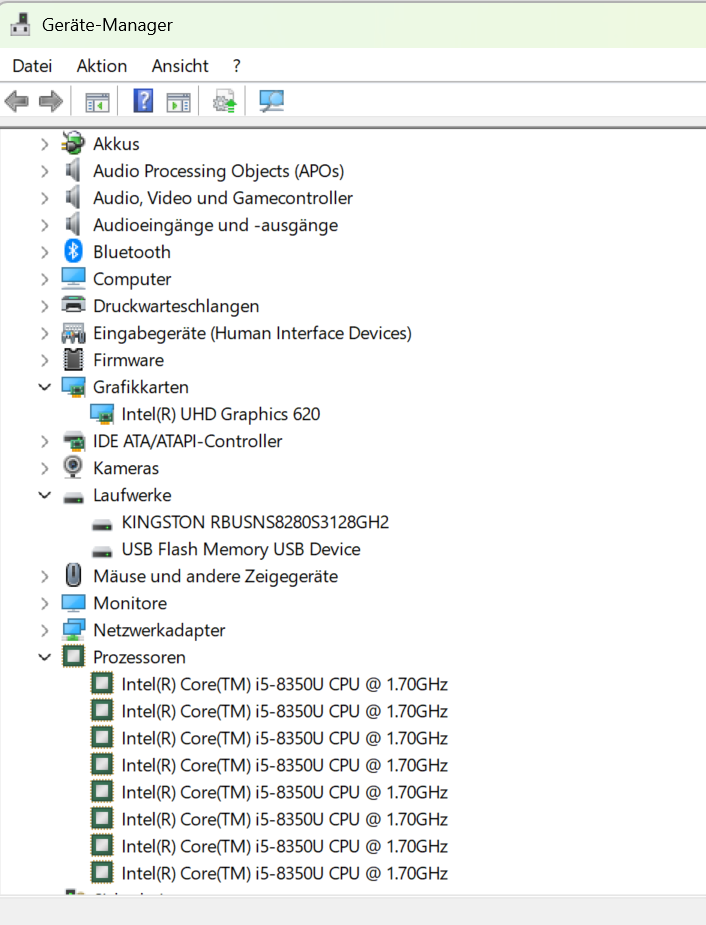Click the Grafikkarten display adapter icon

(73, 387)
